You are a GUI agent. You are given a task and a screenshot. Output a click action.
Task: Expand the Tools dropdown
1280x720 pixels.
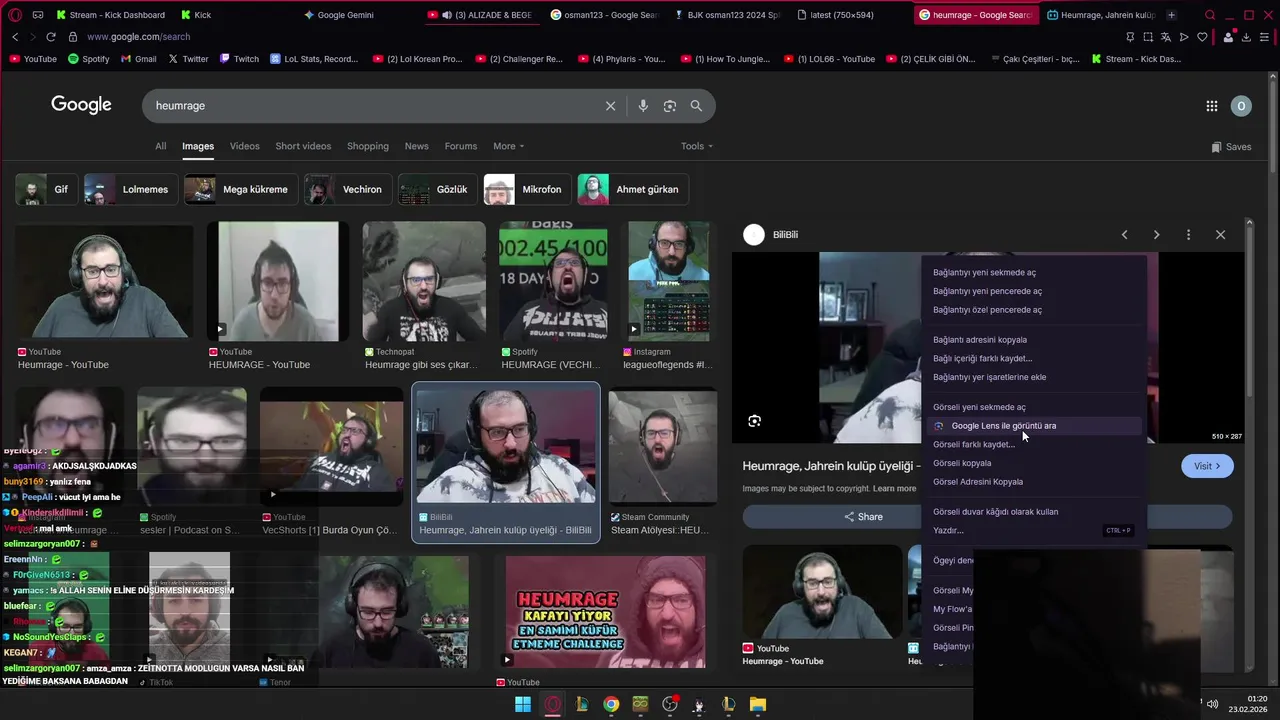pyautogui.click(x=697, y=146)
